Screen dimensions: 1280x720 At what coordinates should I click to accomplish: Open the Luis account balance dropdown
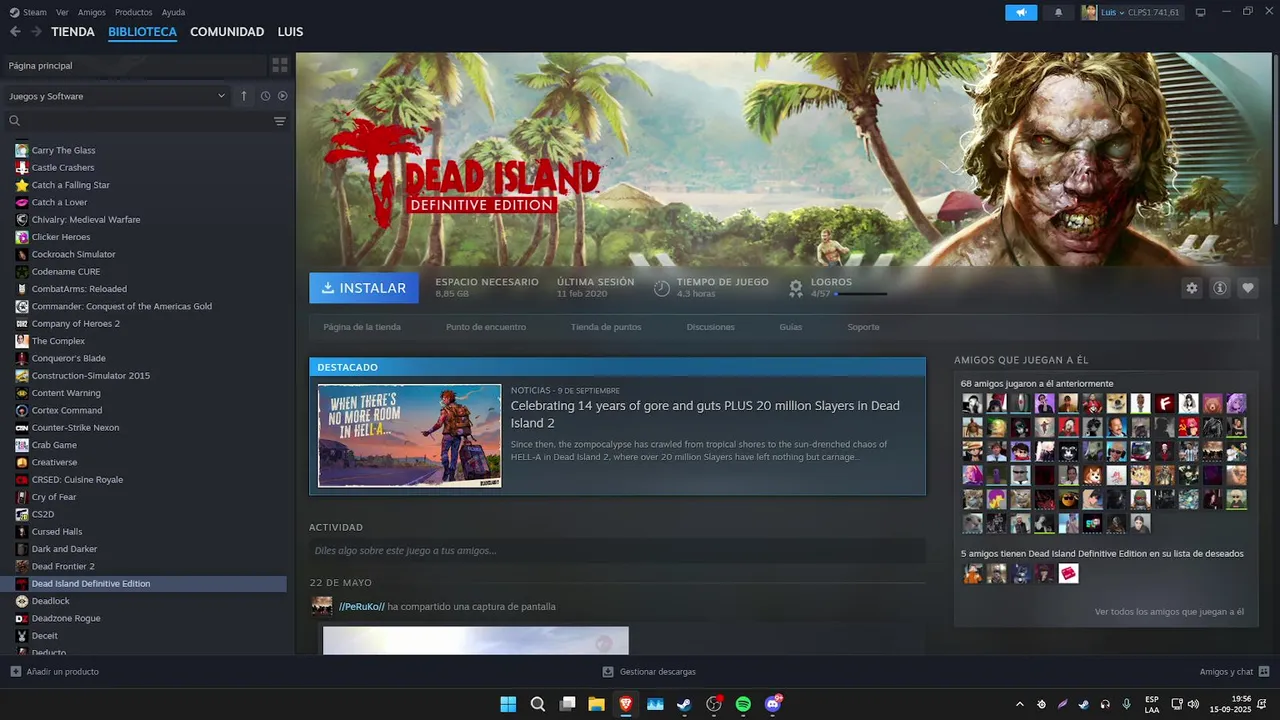pos(1131,12)
